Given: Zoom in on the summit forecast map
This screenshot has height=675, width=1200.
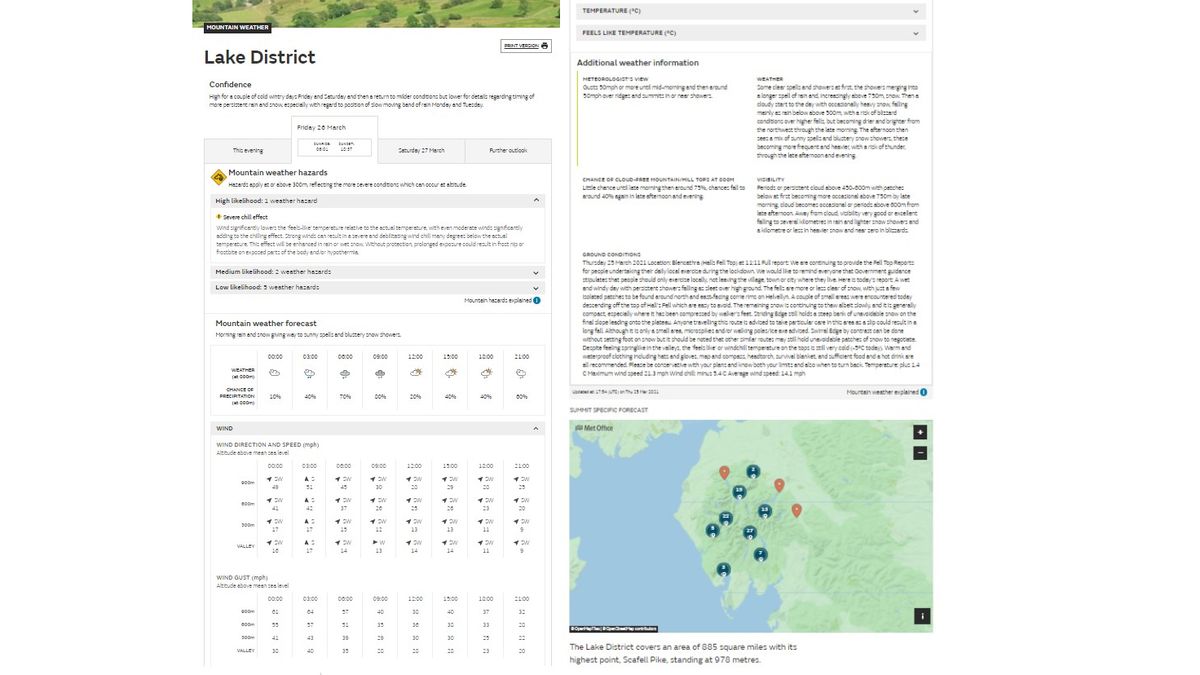Looking at the screenshot, I should point(919,432).
